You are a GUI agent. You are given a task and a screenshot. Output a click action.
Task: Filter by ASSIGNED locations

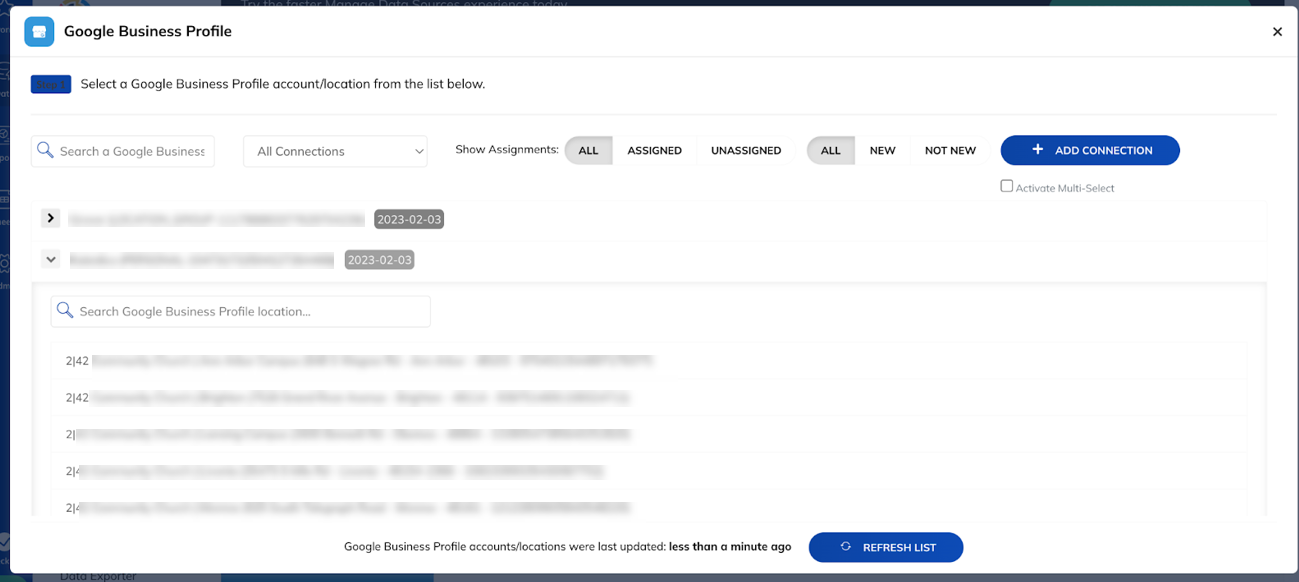[x=654, y=151]
